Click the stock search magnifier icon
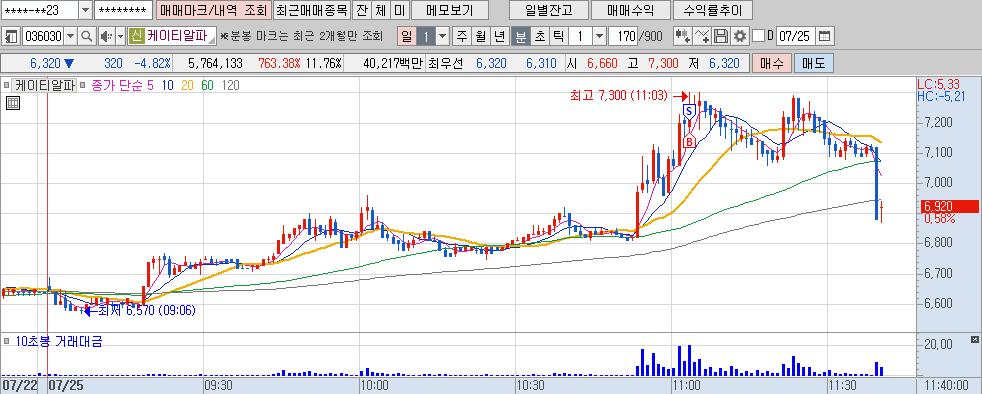 (x=86, y=36)
